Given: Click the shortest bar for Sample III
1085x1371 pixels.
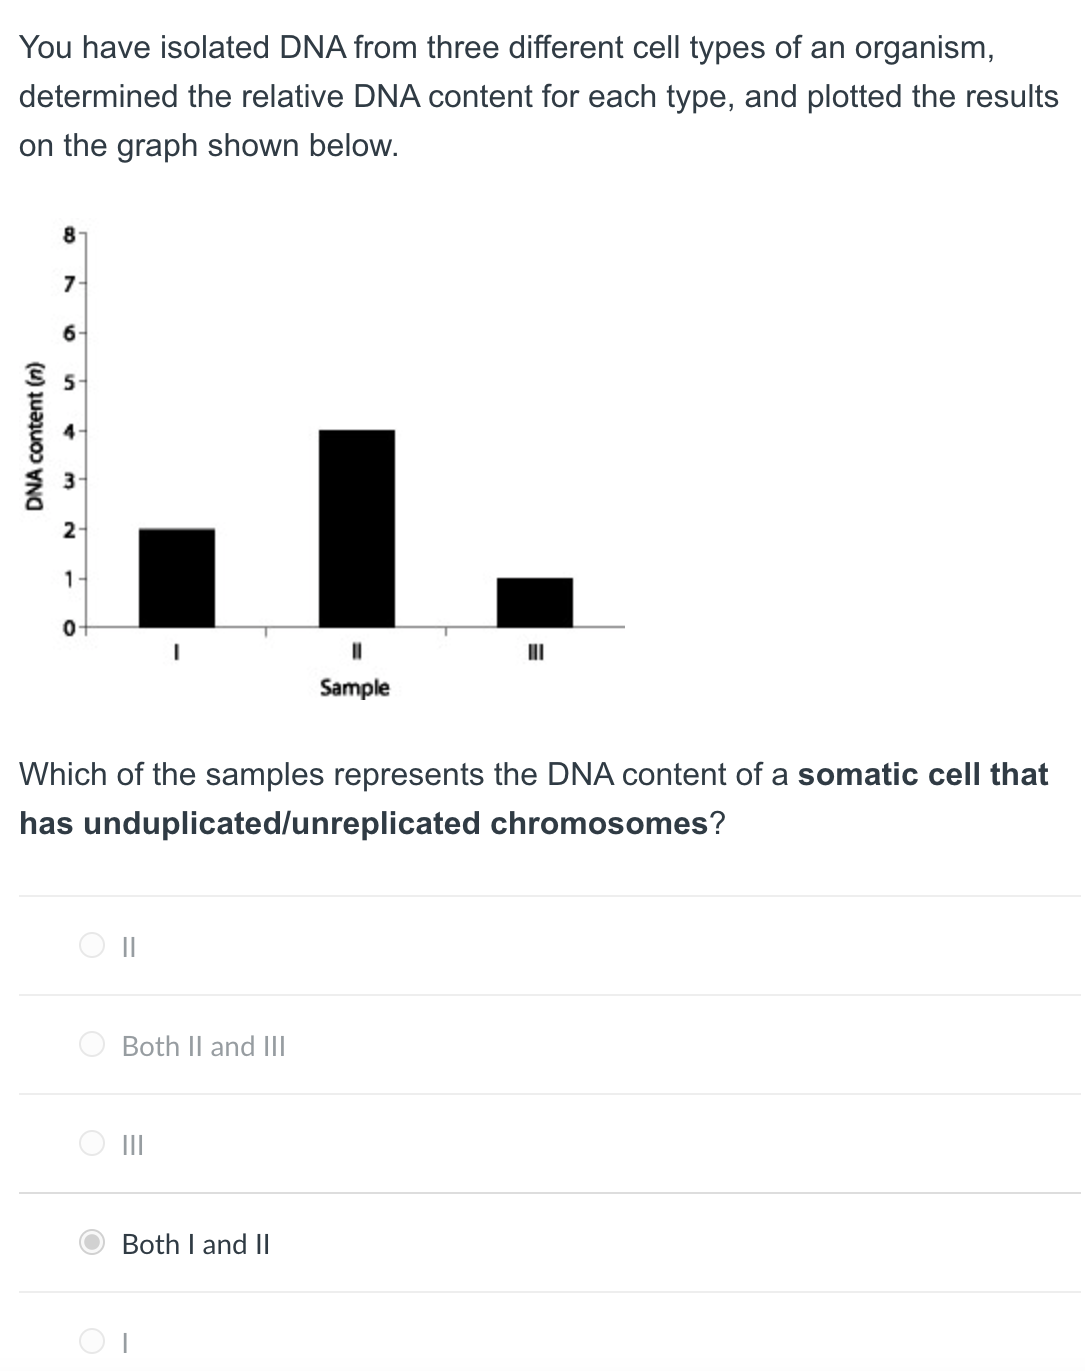Looking at the screenshot, I should tap(535, 600).
